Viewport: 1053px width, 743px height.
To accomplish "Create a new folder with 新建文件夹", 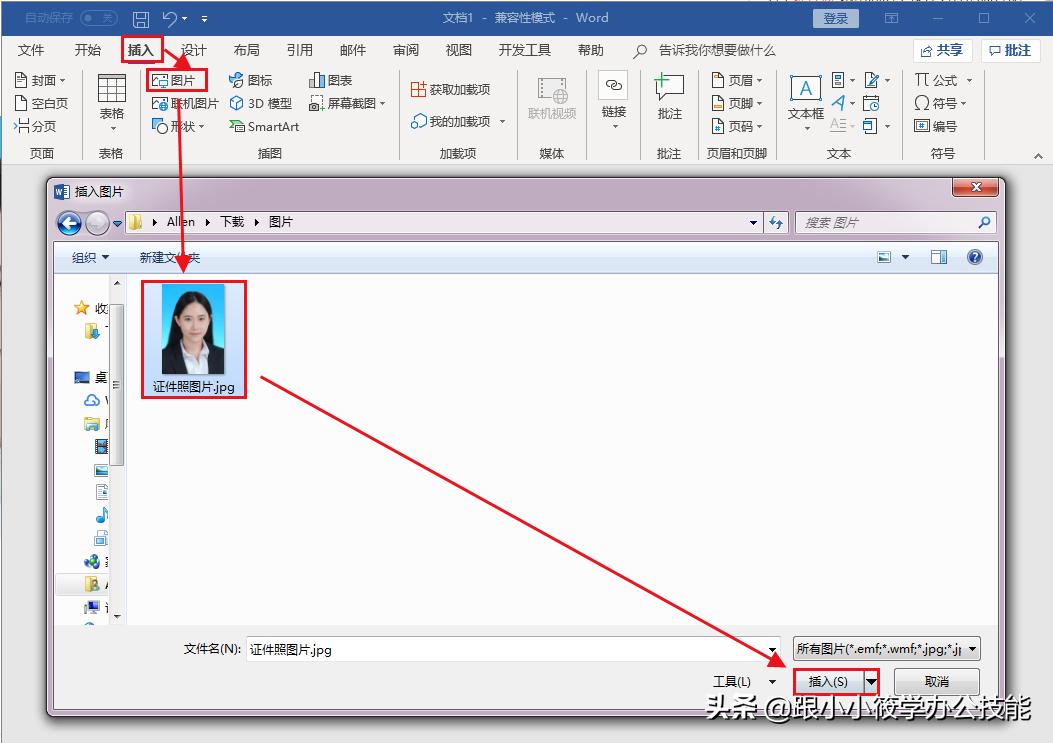I will (x=169, y=256).
